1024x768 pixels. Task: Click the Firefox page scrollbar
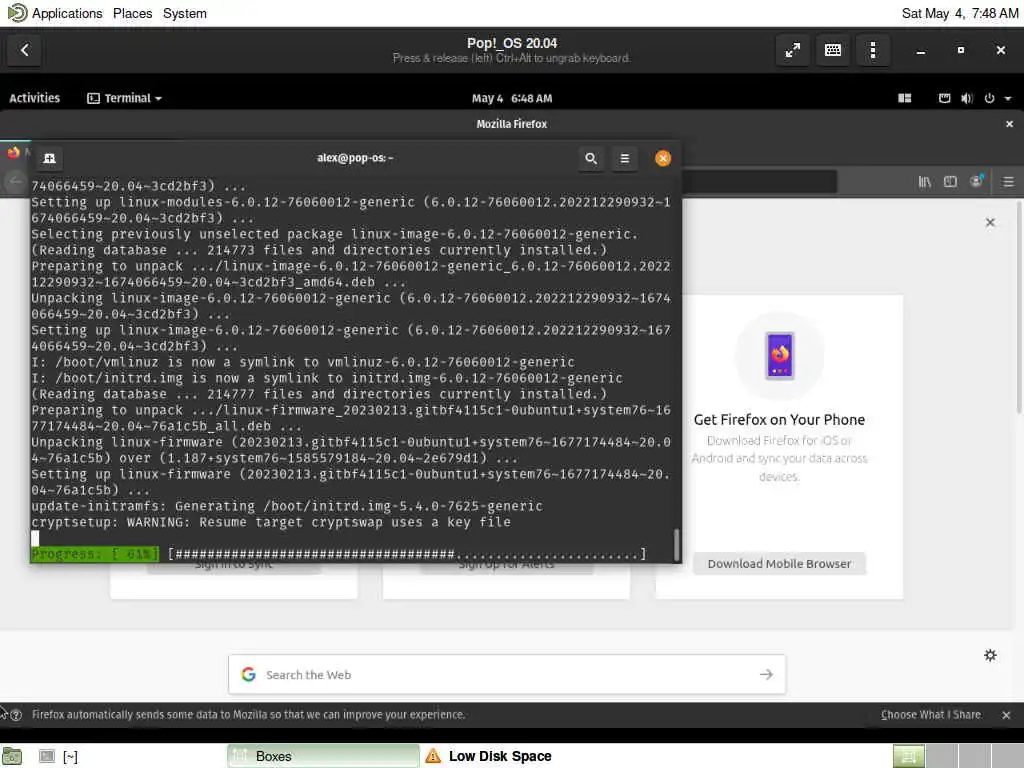pos(1019,307)
